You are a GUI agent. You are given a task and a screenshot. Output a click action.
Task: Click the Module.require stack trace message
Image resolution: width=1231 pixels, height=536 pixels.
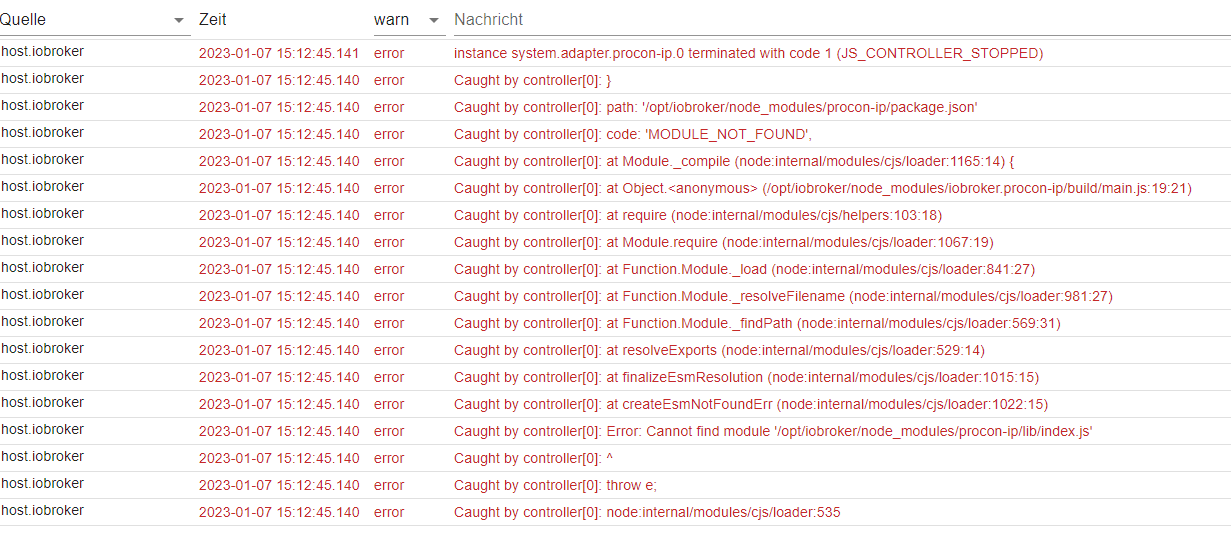click(724, 242)
